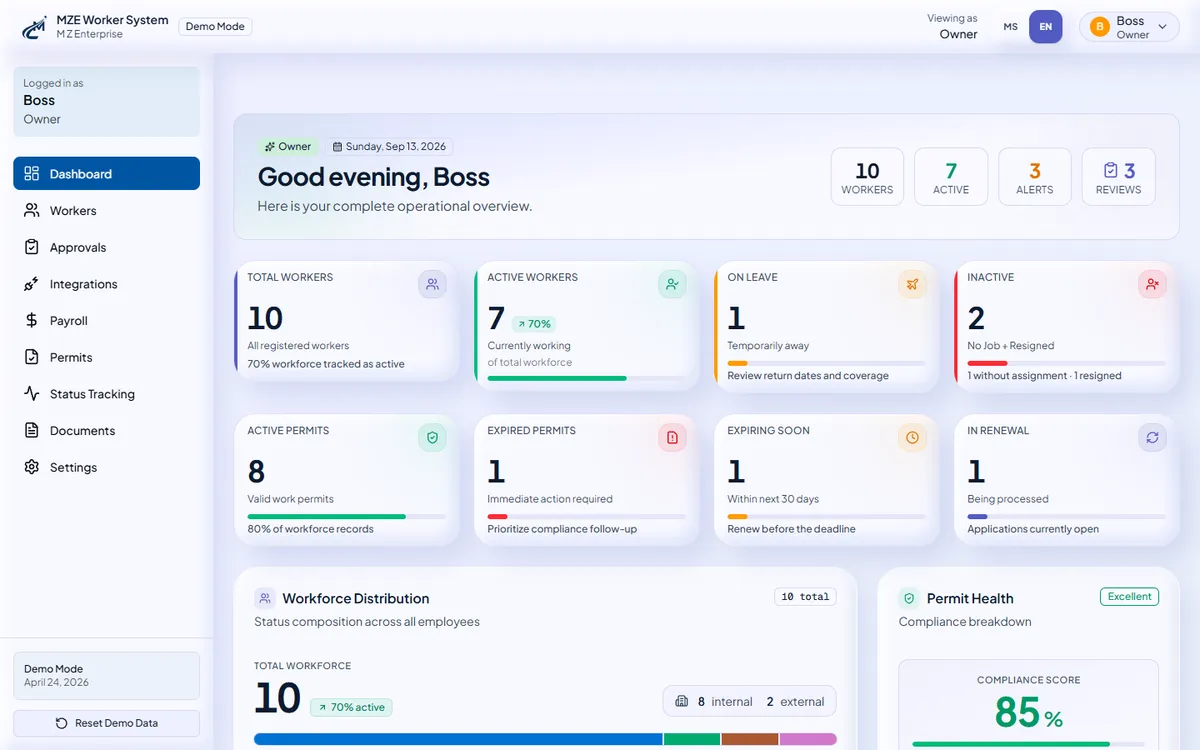The height and width of the screenshot is (750, 1200).
Task: Click the Workers people icon in sidebar
Action: [x=32, y=211]
